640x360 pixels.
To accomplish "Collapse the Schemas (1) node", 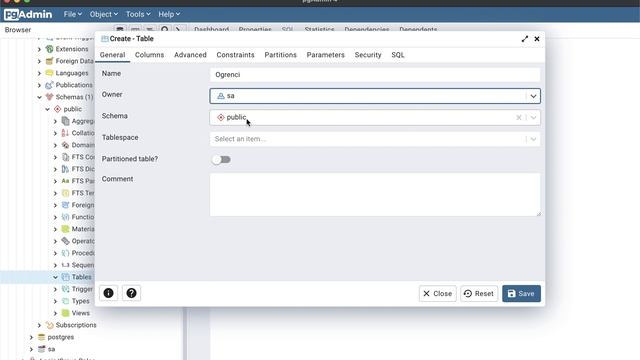I will (x=39, y=97).
